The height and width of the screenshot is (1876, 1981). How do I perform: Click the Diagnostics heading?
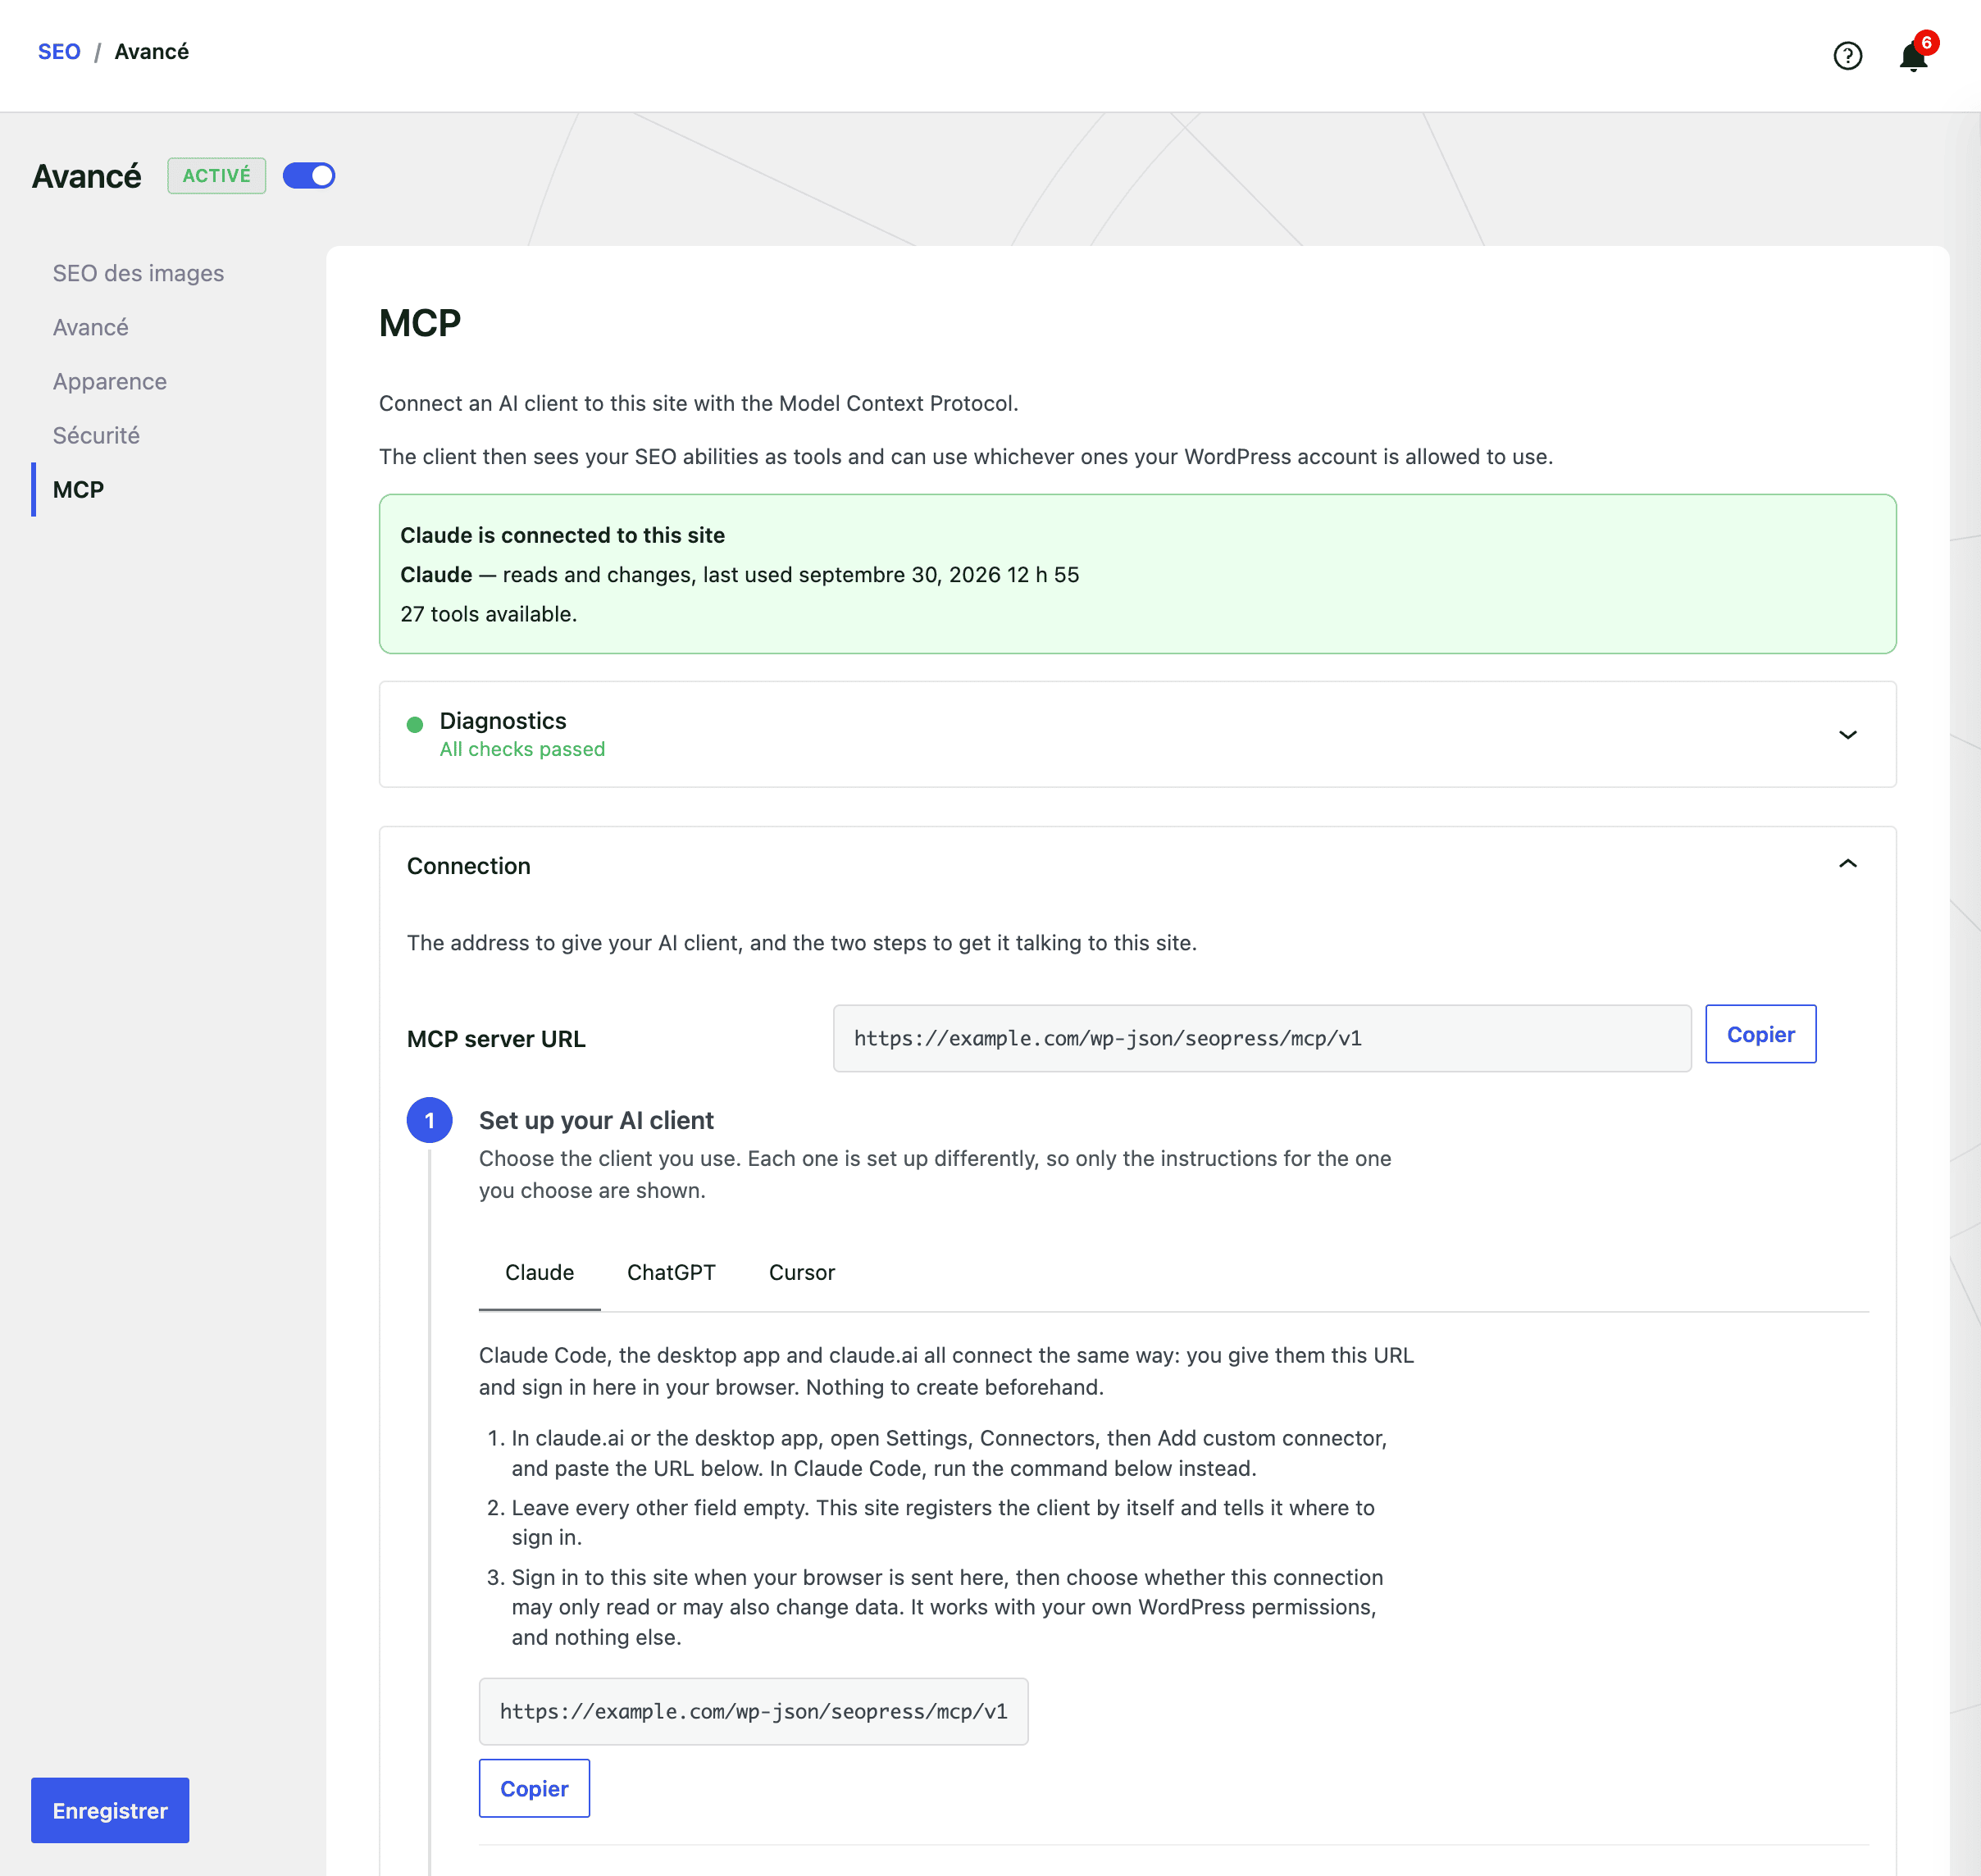tap(503, 721)
